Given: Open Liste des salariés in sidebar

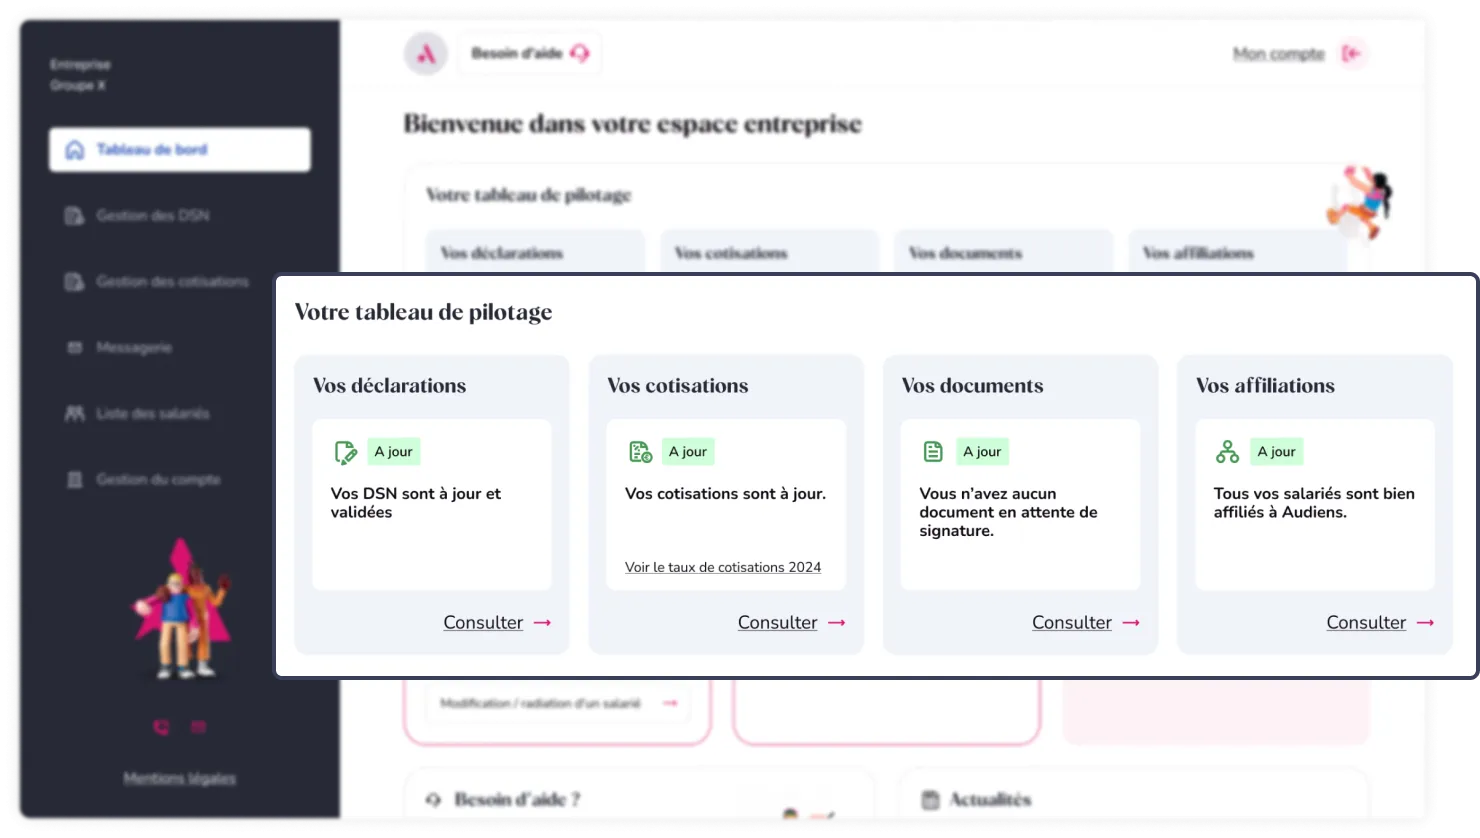Looking at the screenshot, I should 152,414.
